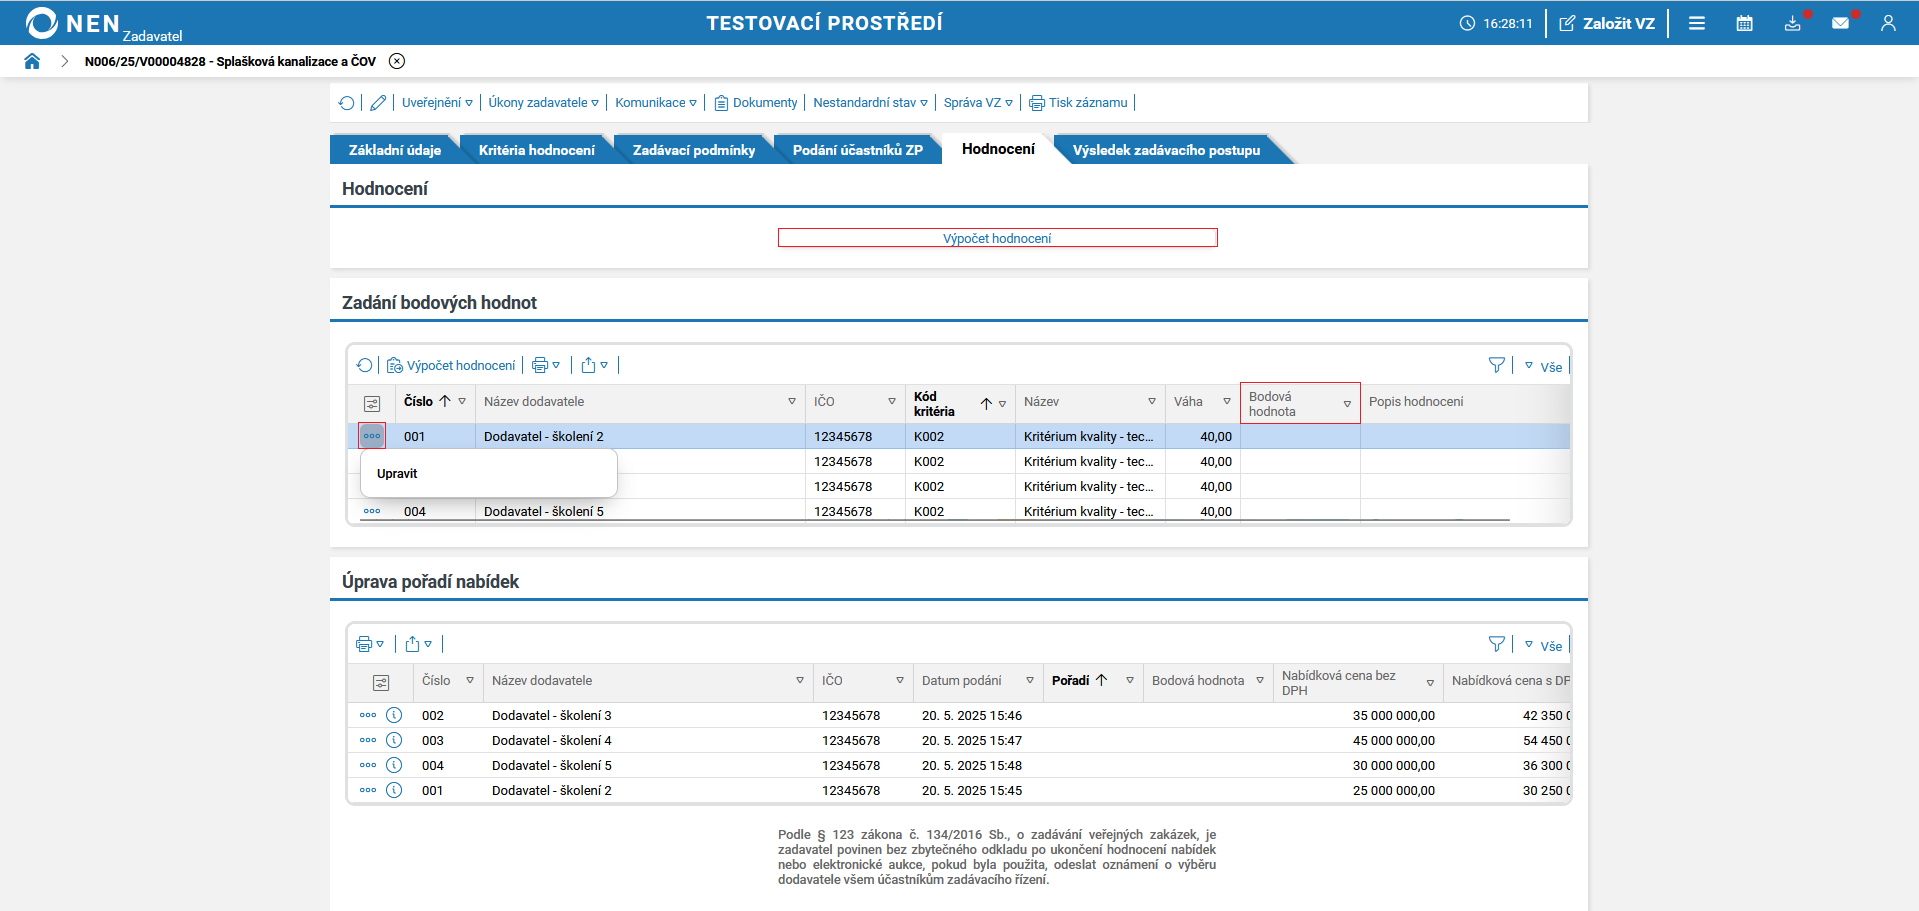Open row actions dots for Dodavatel - školení 4
1919x911 pixels.
point(368,740)
